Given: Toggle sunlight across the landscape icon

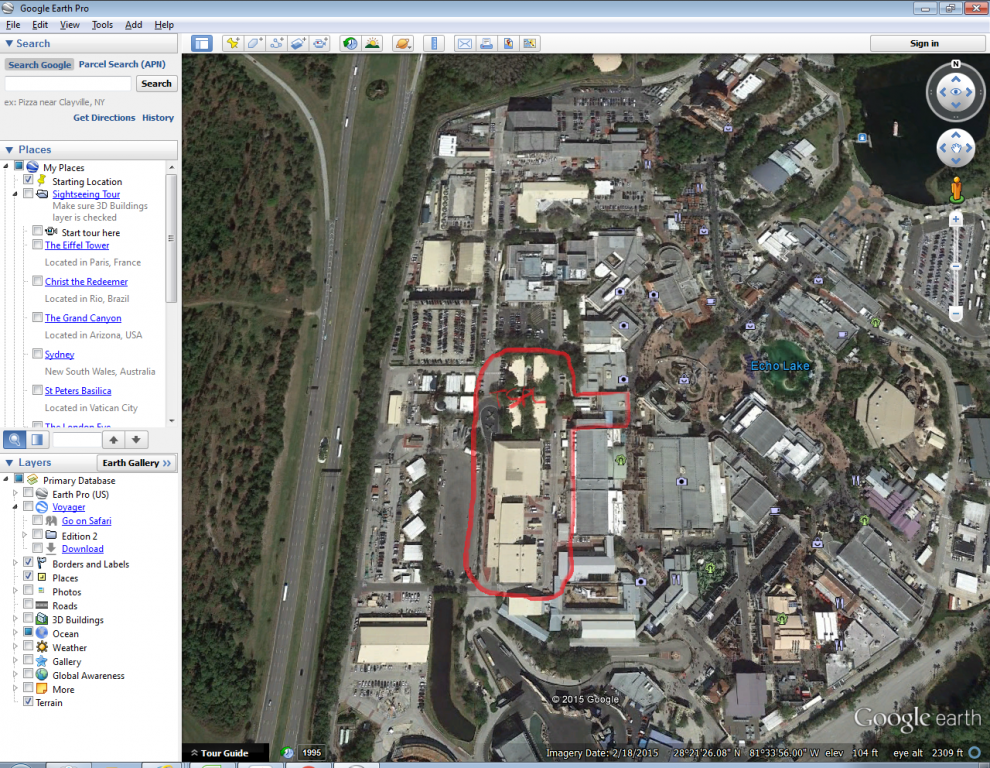Looking at the screenshot, I should click(371, 44).
